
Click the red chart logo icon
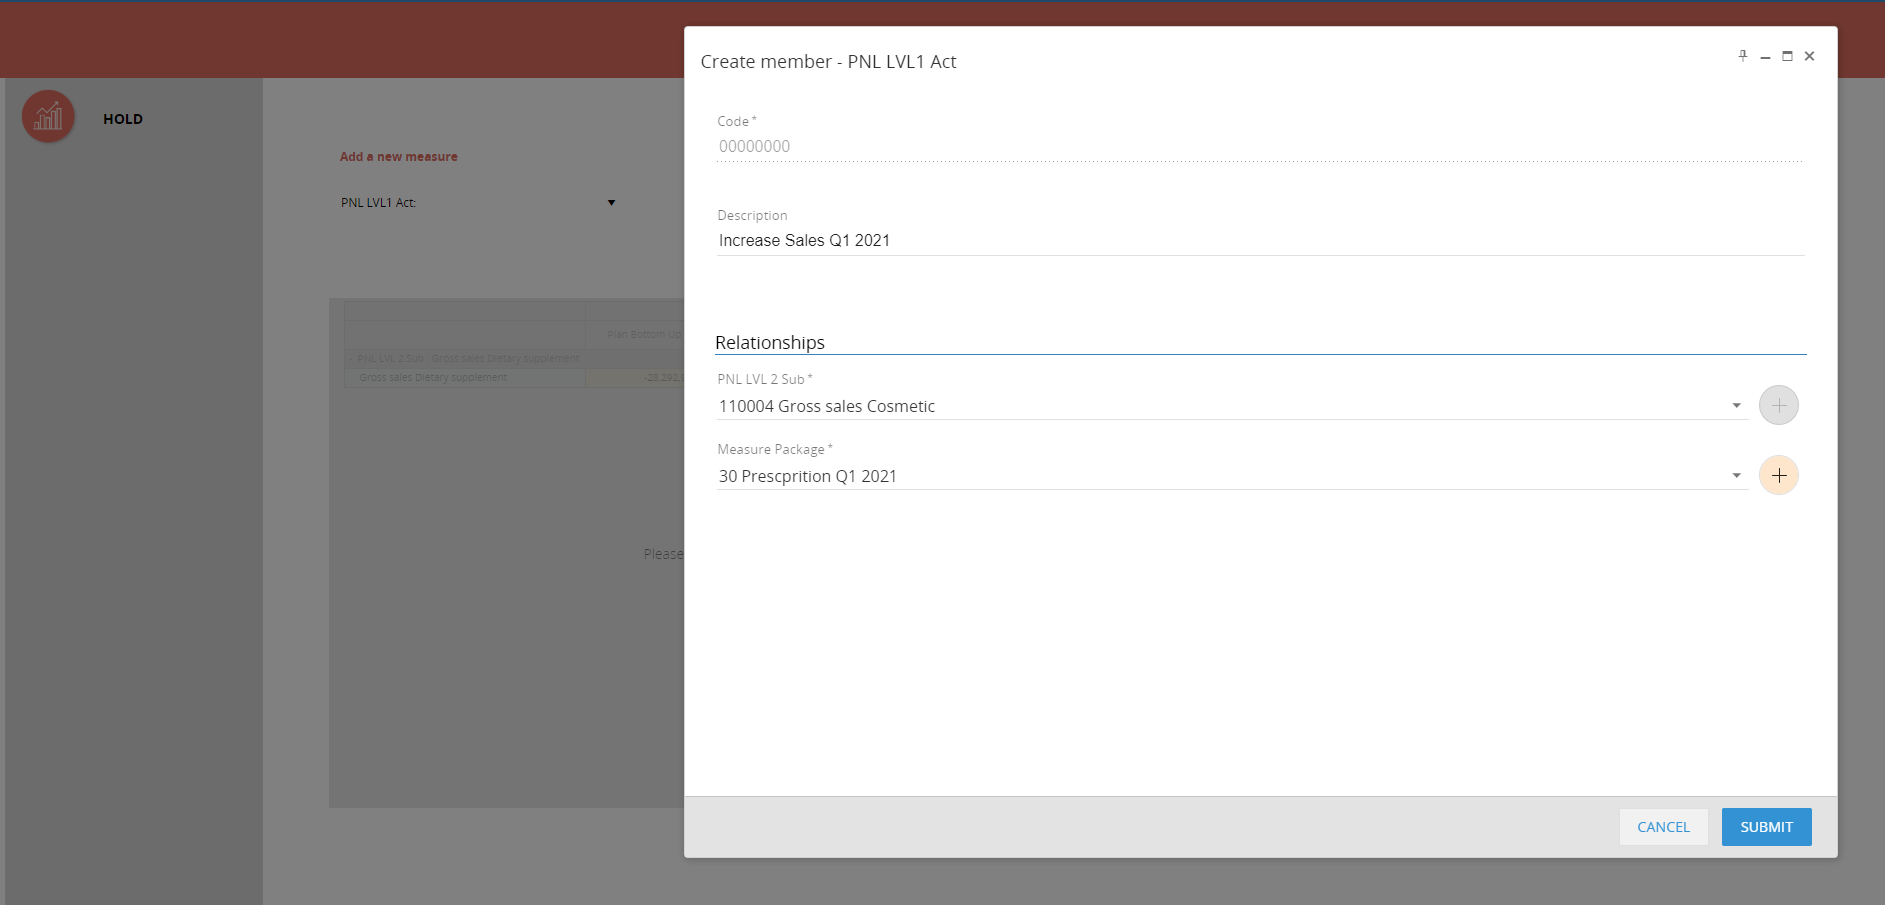(x=48, y=117)
